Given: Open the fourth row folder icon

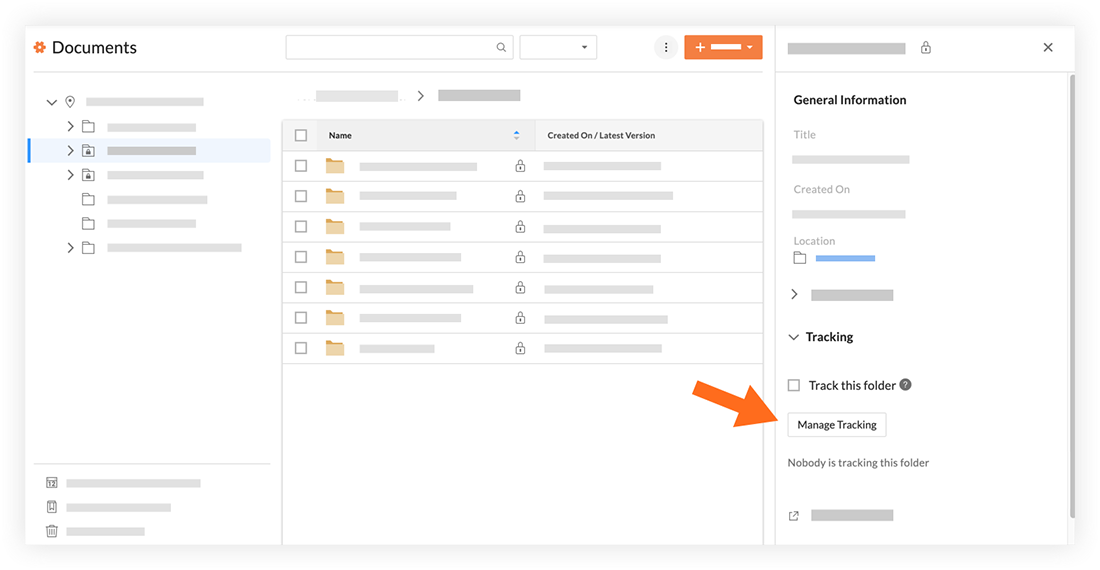Looking at the screenshot, I should click(x=335, y=257).
